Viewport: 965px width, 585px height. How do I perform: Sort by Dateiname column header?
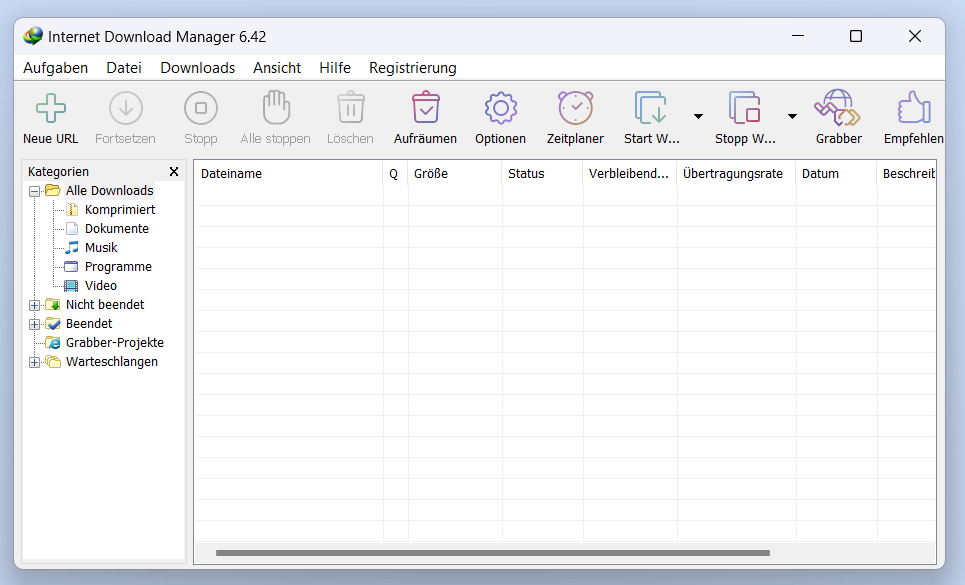tap(289, 173)
